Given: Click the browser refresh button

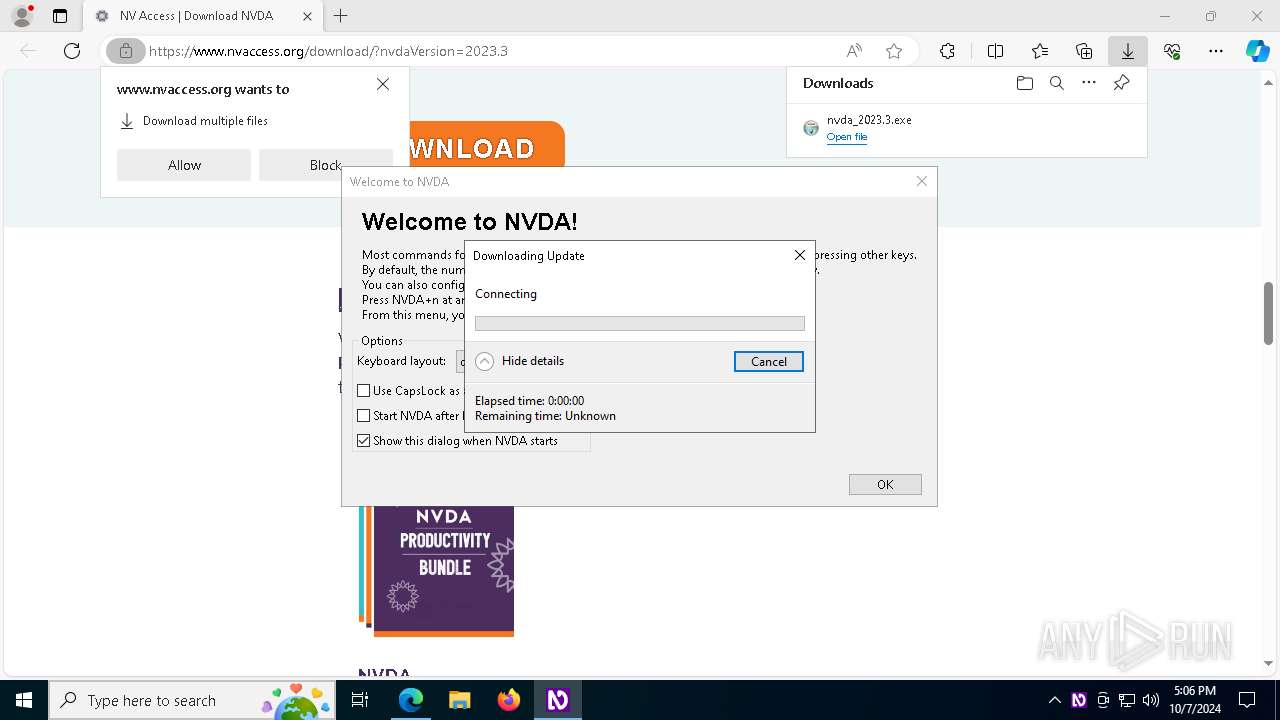Looking at the screenshot, I should 72,51.
